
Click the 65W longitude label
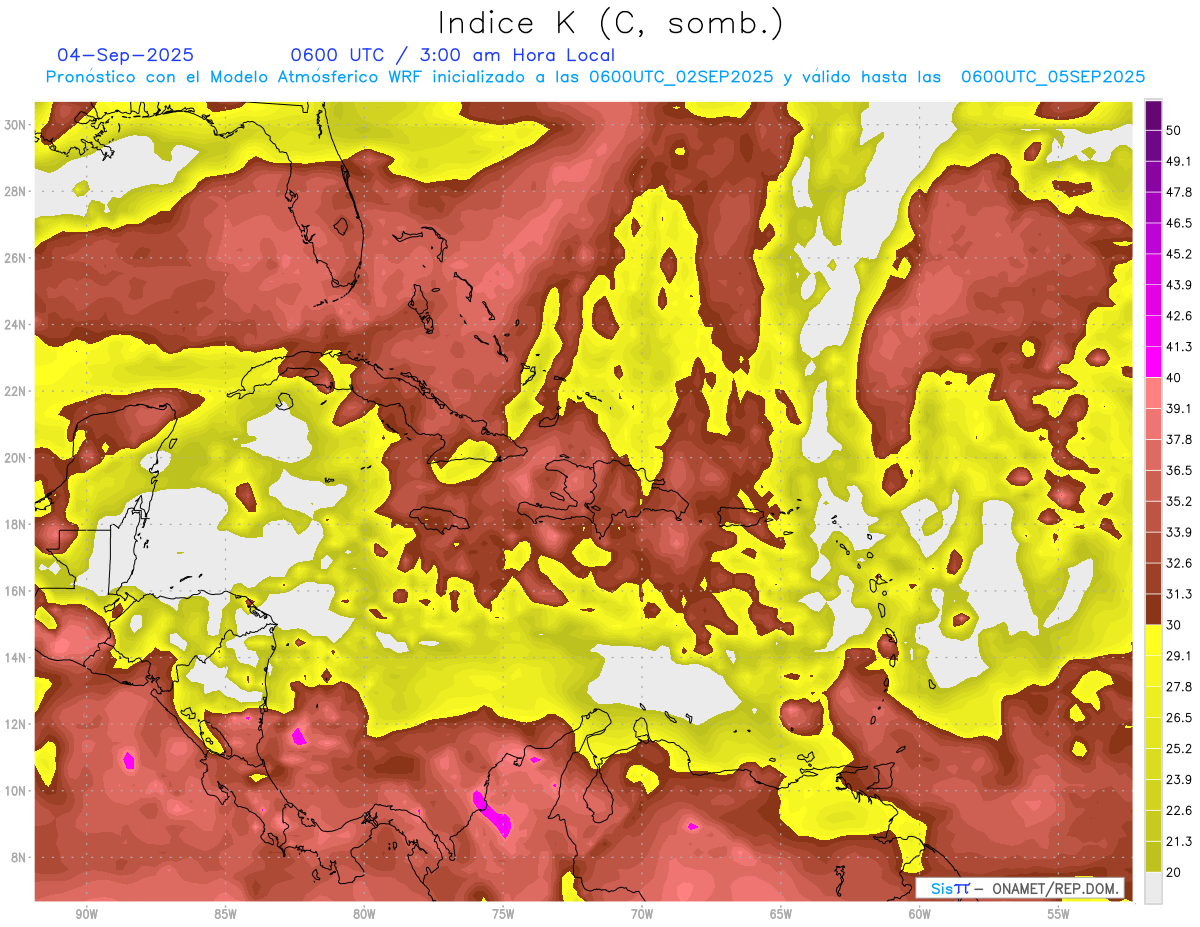(781, 914)
